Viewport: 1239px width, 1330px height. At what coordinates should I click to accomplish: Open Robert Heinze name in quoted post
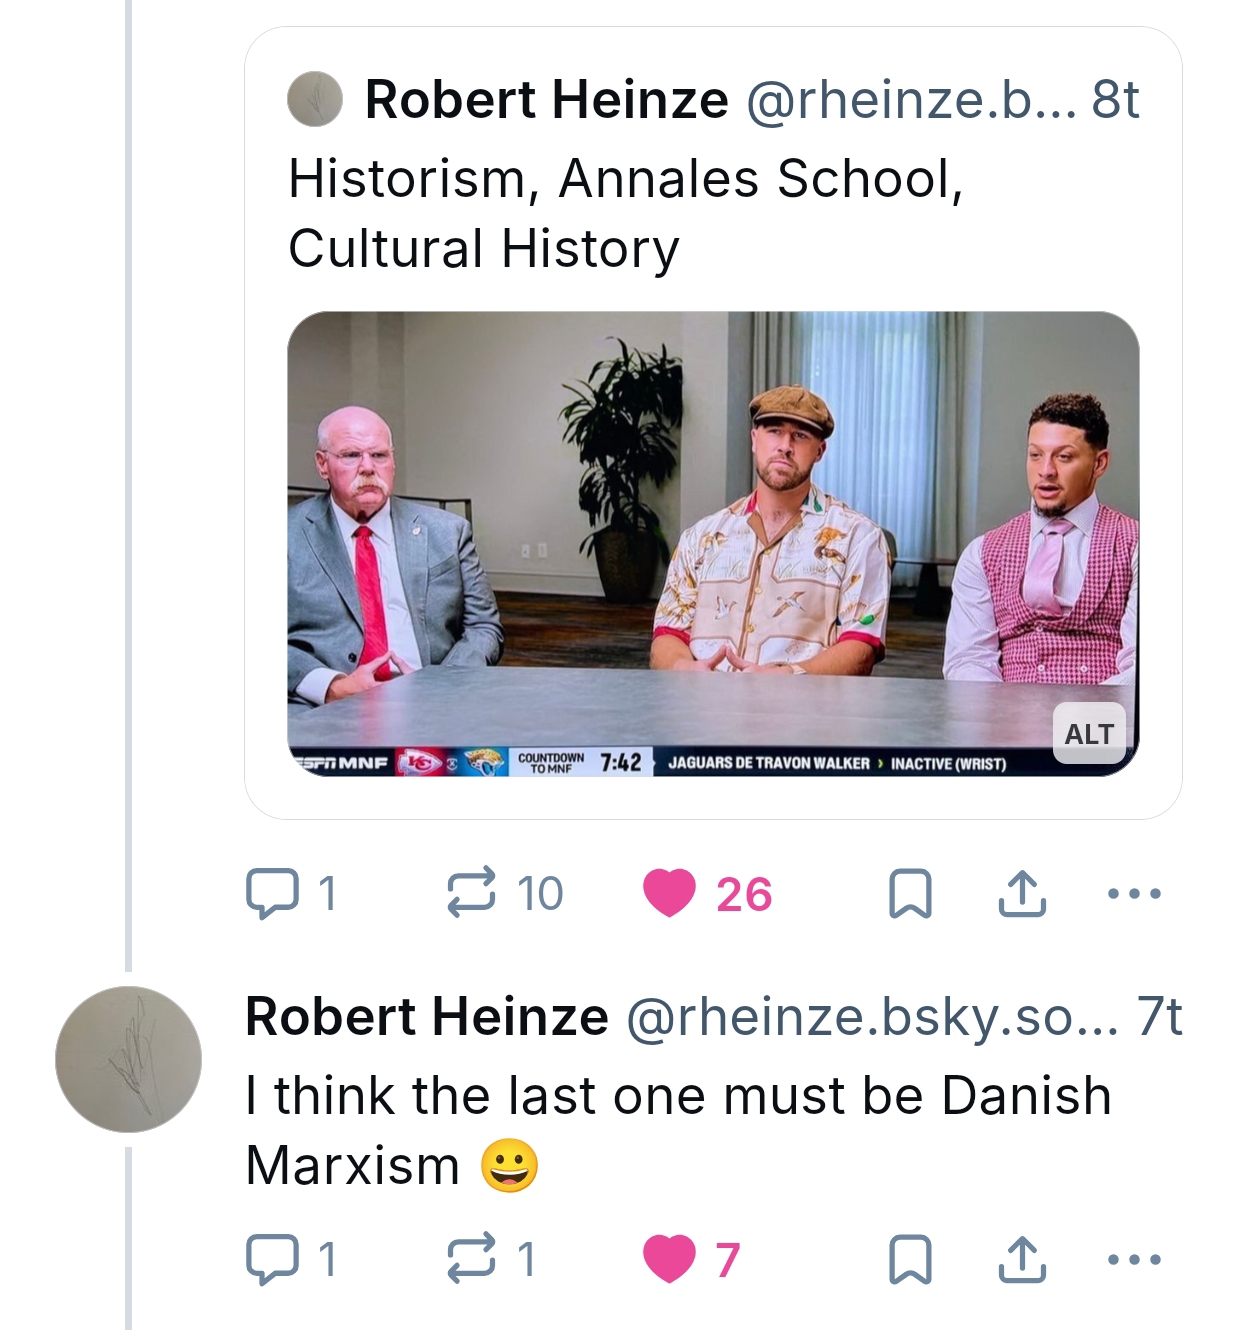click(x=546, y=99)
